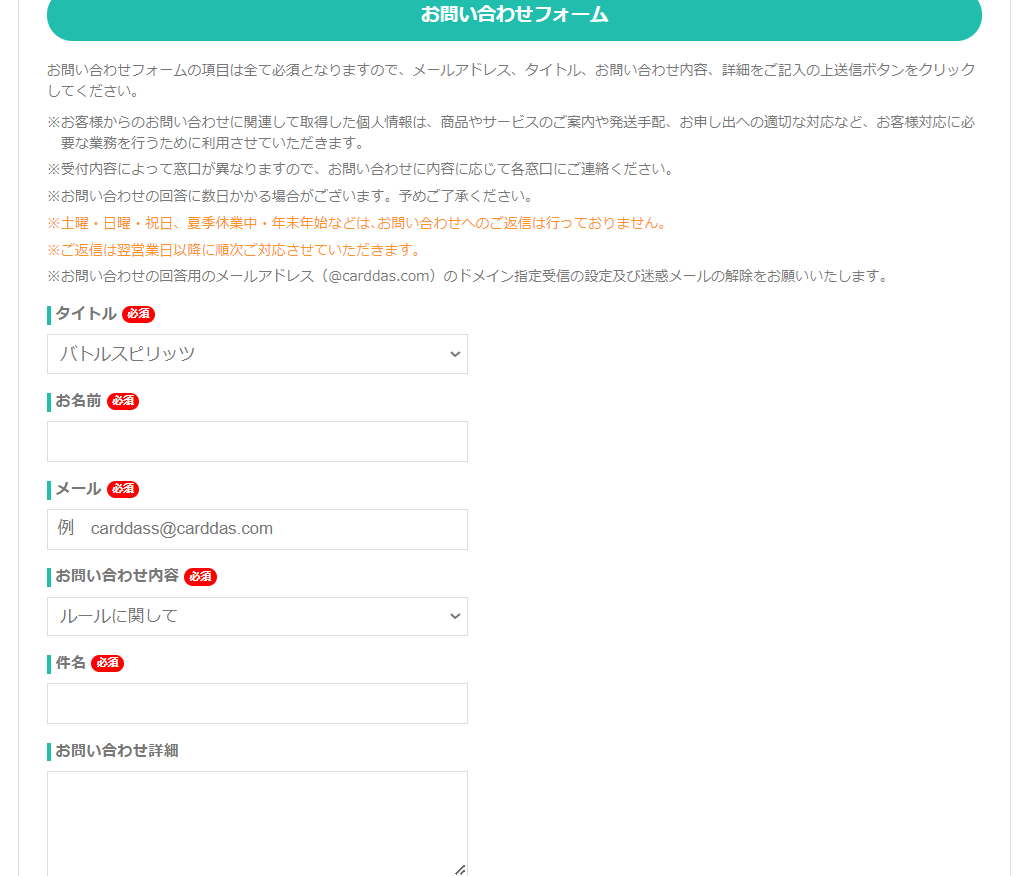Click the 必須 badge beside タイトル
The height and width of the screenshot is (876, 1031).
tap(138, 314)
